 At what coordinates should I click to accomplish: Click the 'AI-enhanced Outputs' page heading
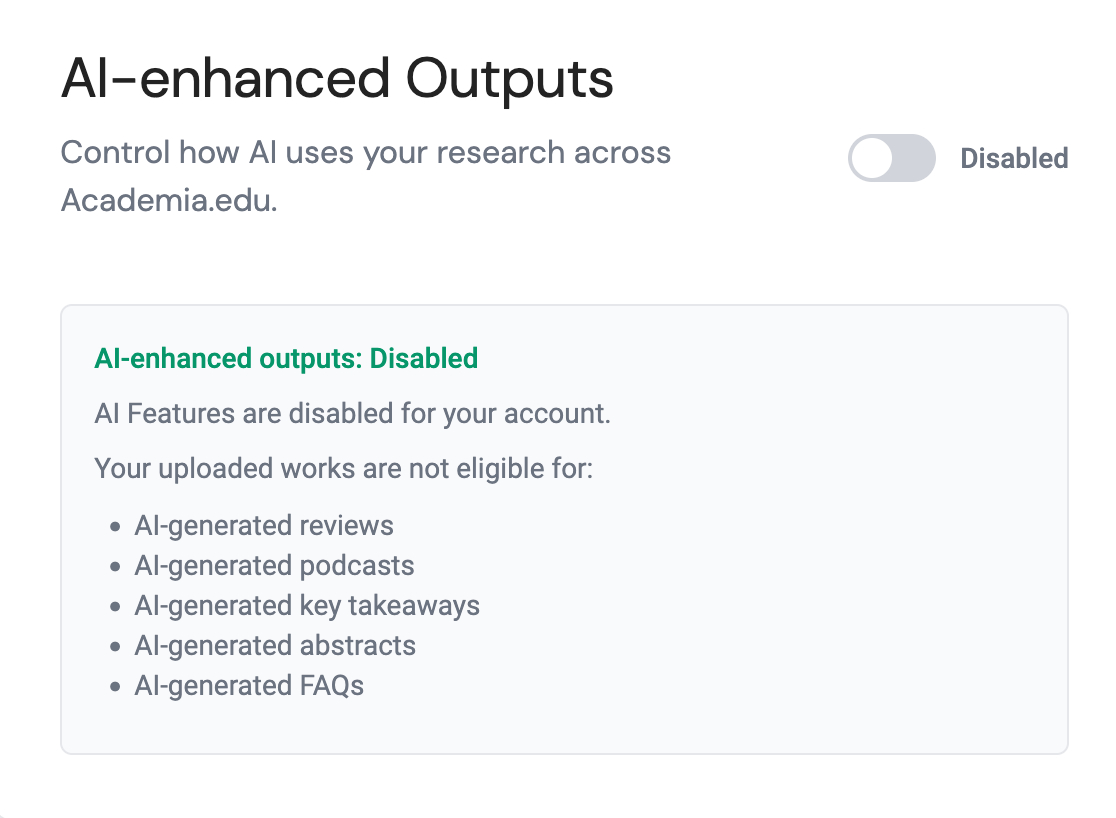(x=337, y=79)
